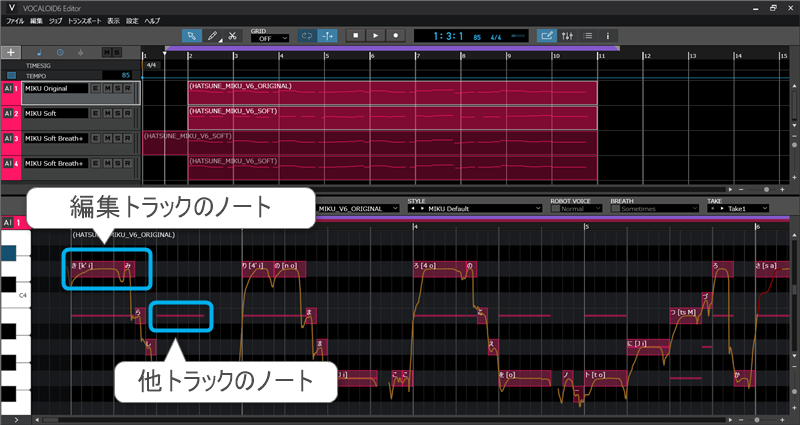
Task: Select previous take with left arrow
Action: [712, 209]
